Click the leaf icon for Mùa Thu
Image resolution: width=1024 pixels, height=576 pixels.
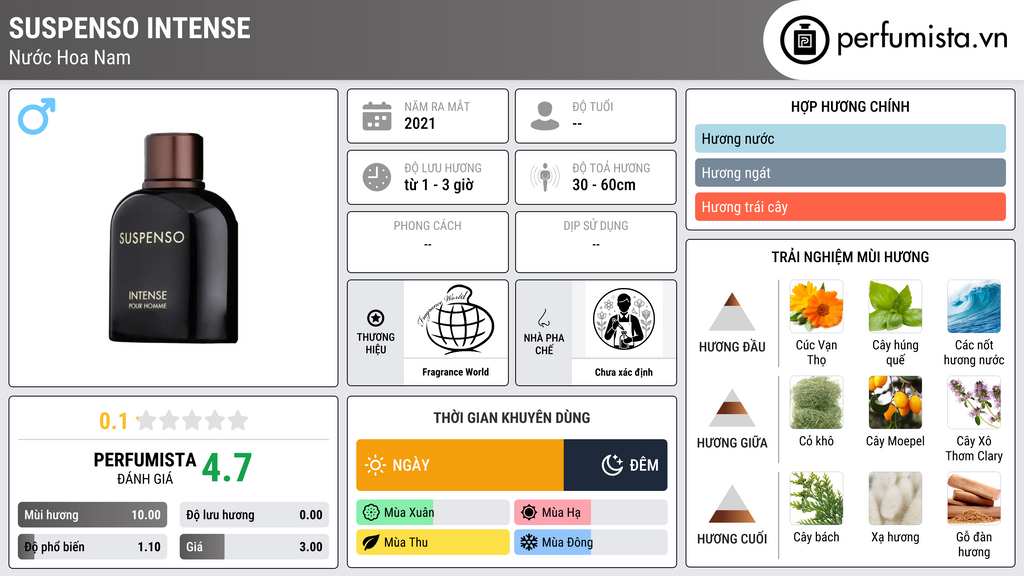371,542
